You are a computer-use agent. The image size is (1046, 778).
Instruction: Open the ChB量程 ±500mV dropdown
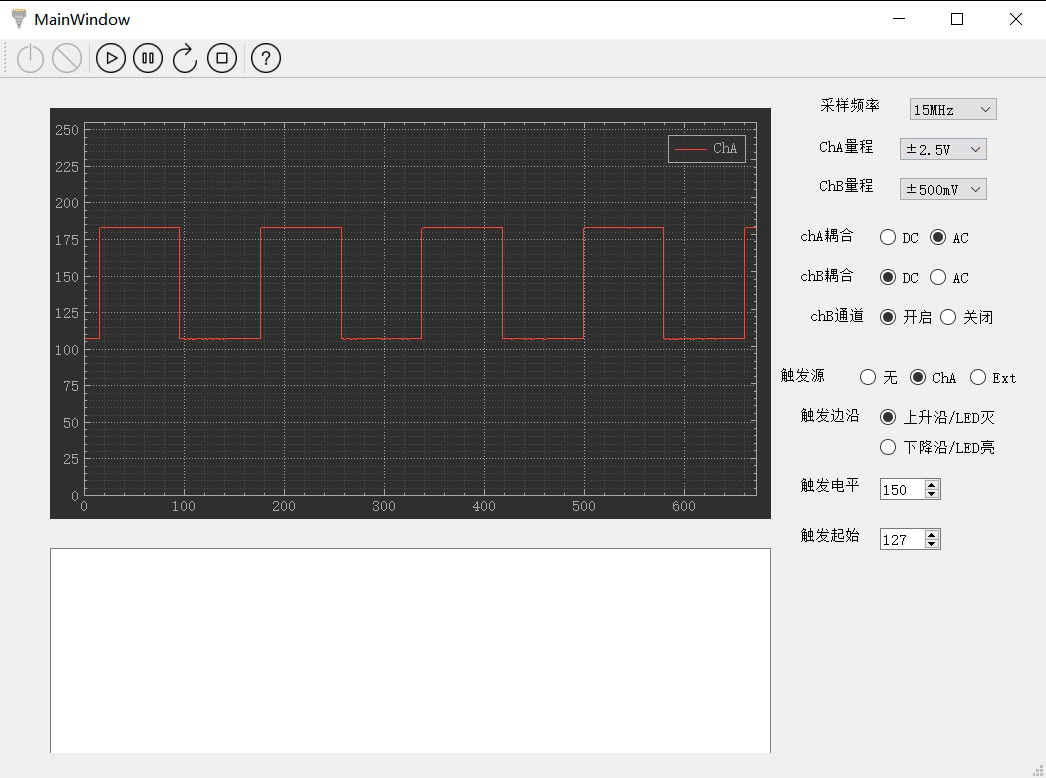[943, 189]
